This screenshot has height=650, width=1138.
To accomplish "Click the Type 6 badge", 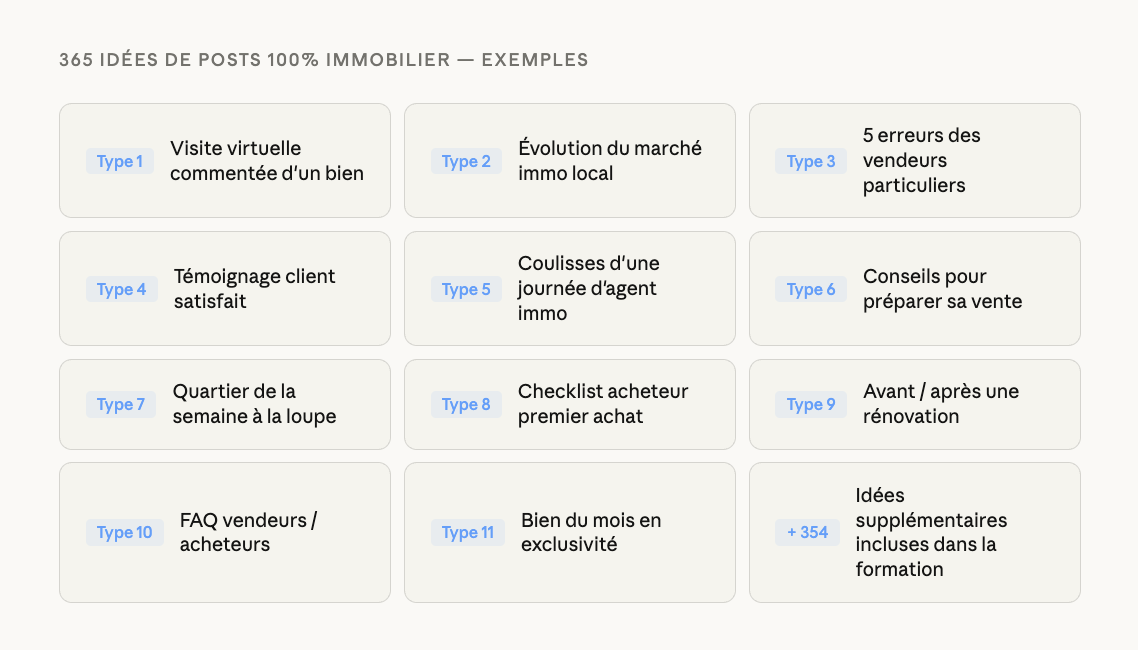I will pyautogui.click(x=811, y=289).
